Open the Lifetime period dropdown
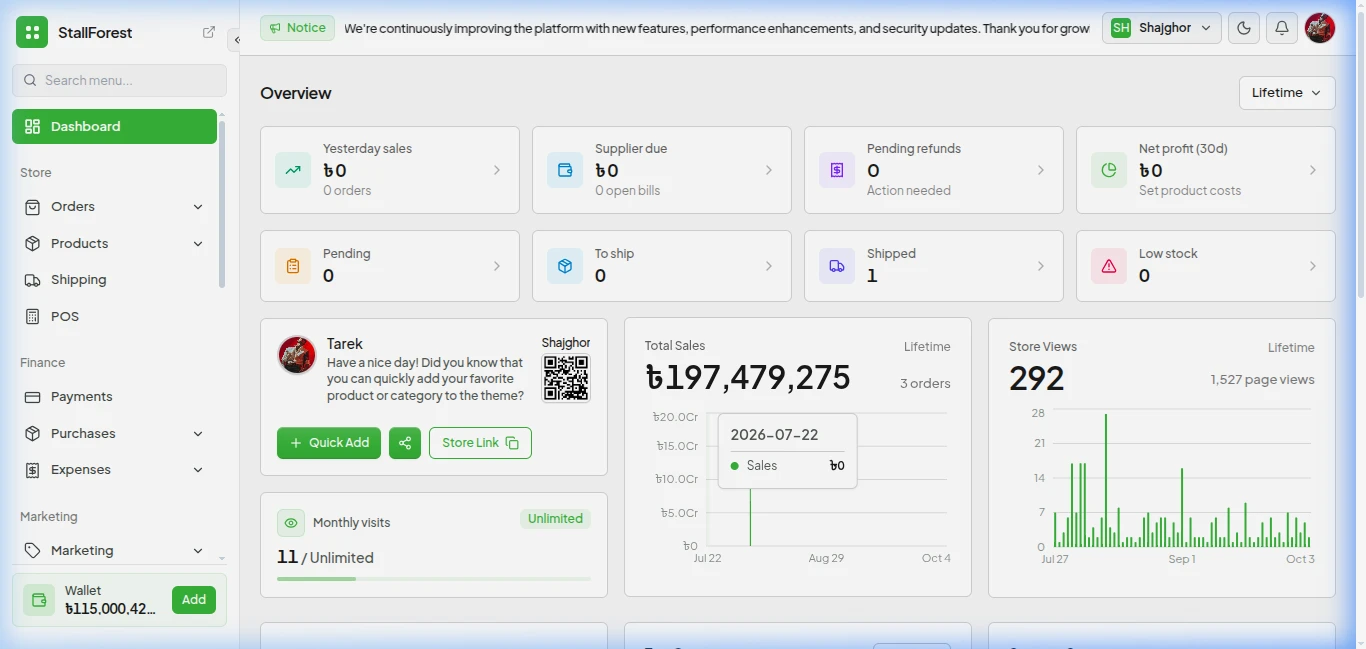This screenshot has width=1366, height=649. (x=1287, y=93)
